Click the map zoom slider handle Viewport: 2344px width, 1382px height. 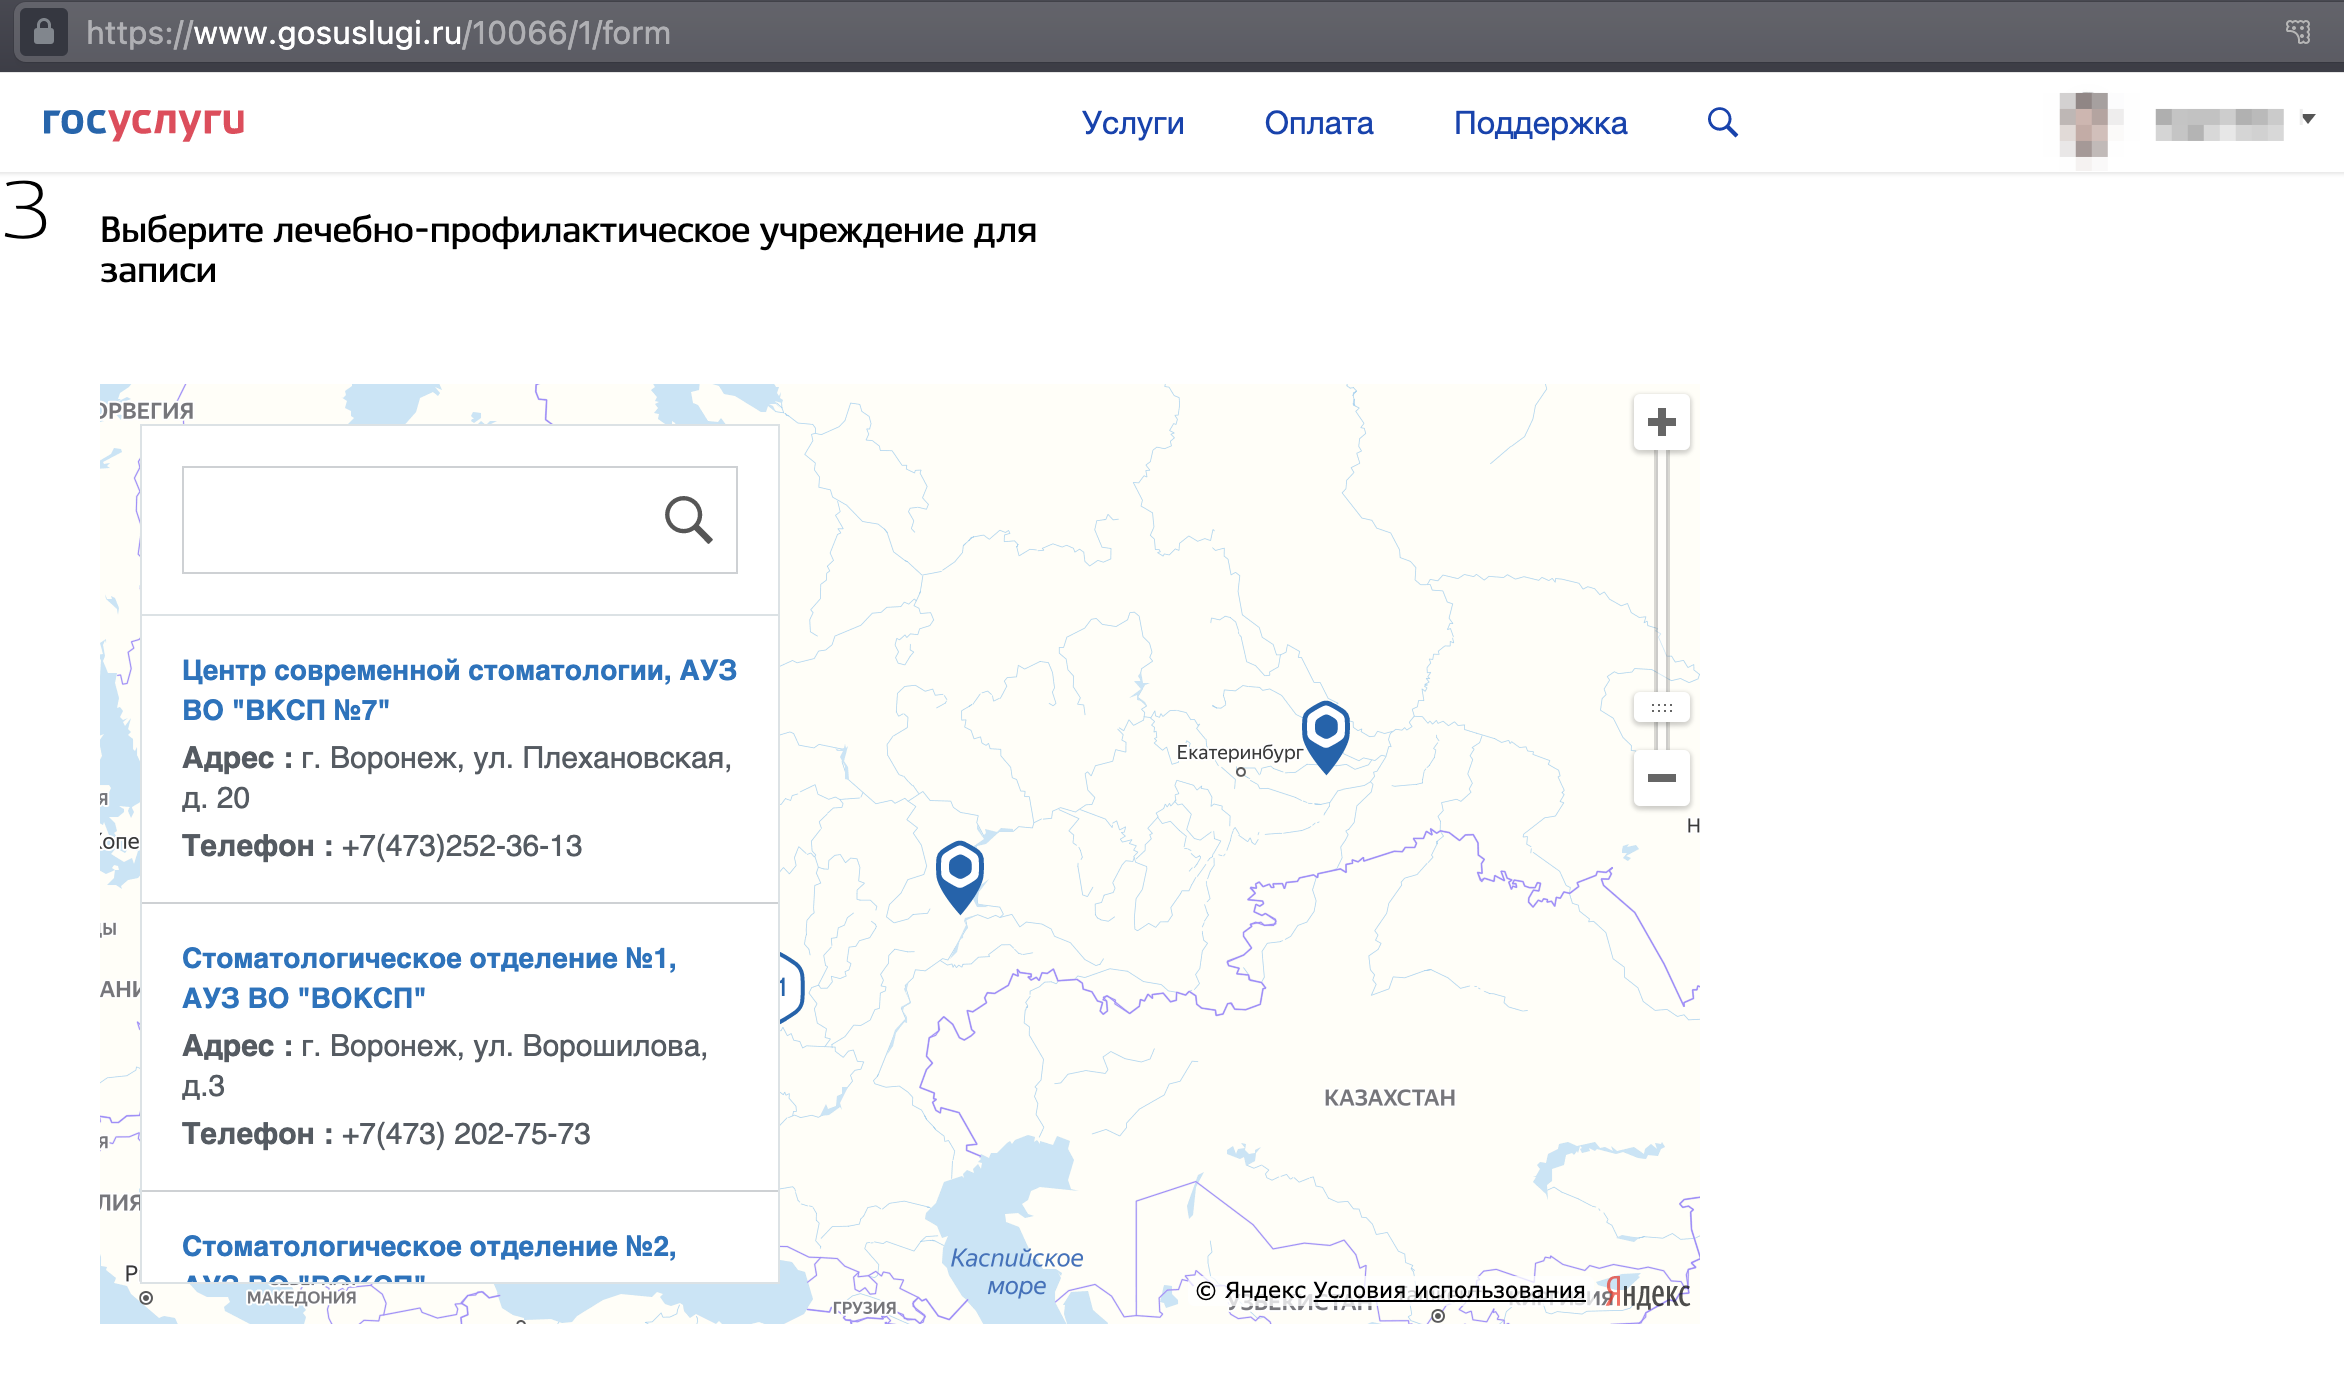[x=1662, y=708]
